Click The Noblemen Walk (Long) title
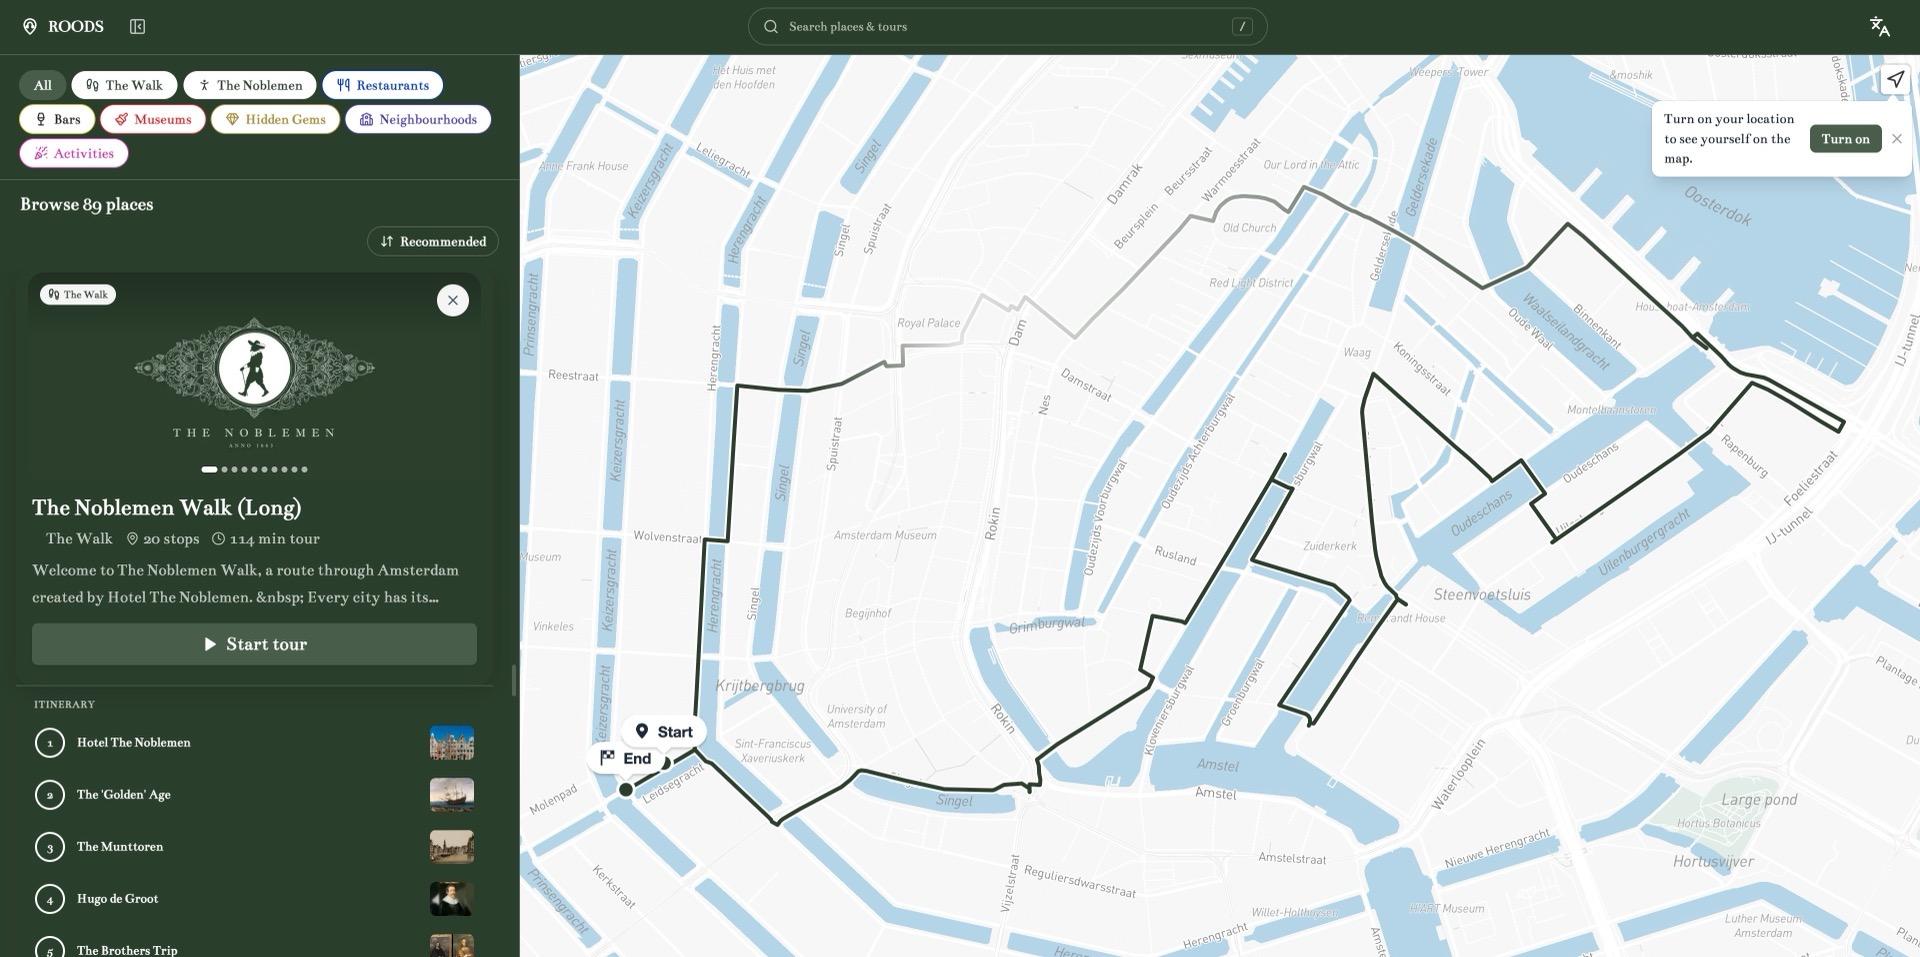 pos(167,508)
